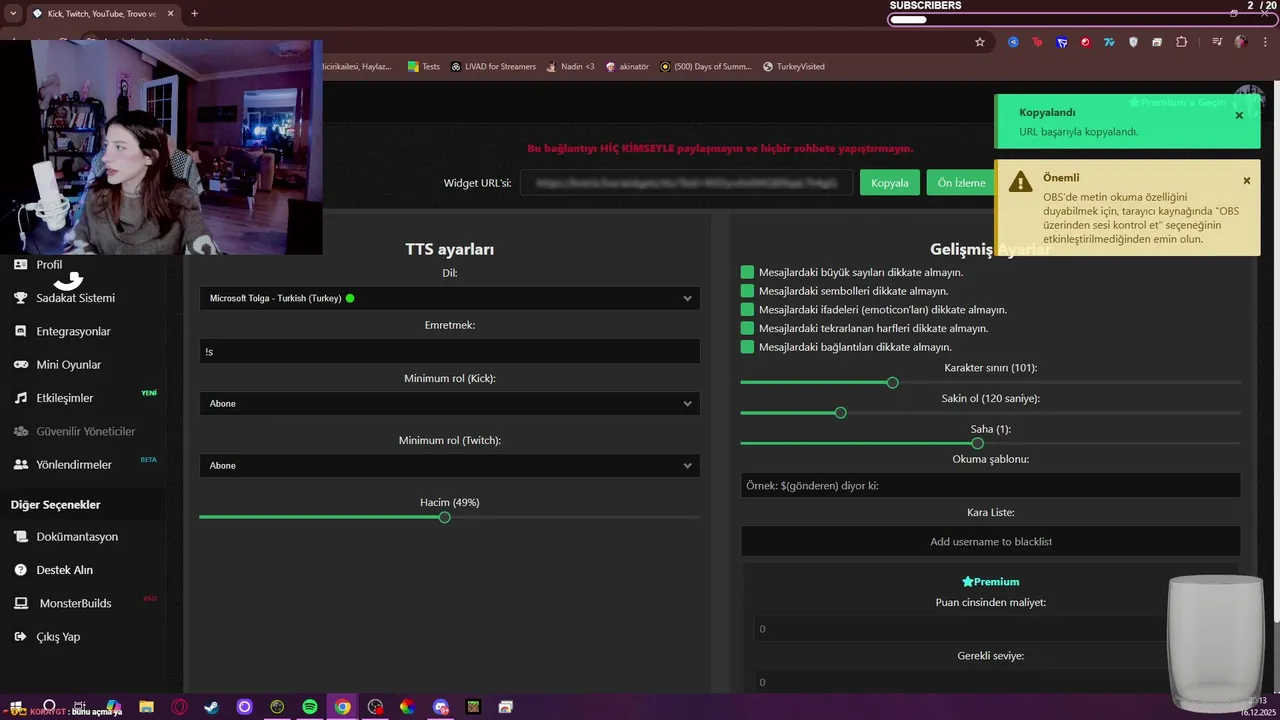Viewport: 1280px width, 720px height.
Task: Open the Chrome media control icon
Action: click(1217, 42)
